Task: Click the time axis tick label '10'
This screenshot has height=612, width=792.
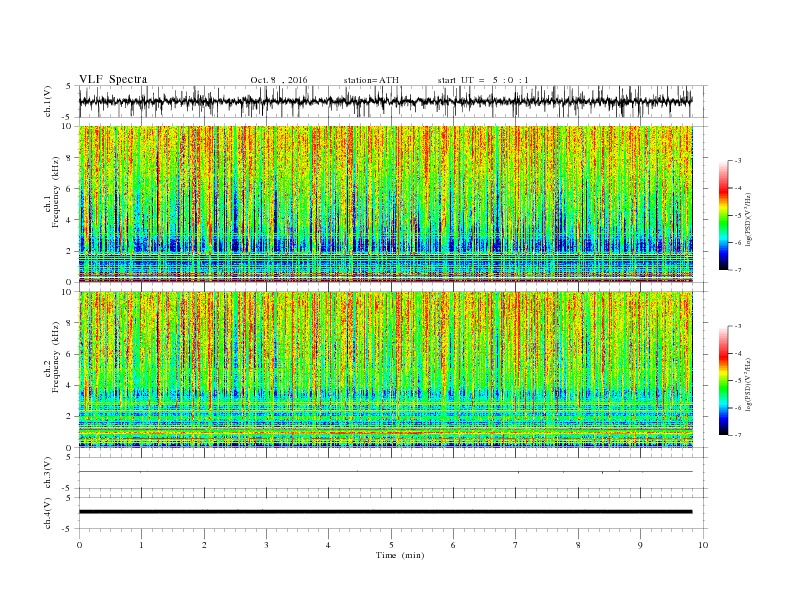Action: pyautogui.click(x=703, y=545)
